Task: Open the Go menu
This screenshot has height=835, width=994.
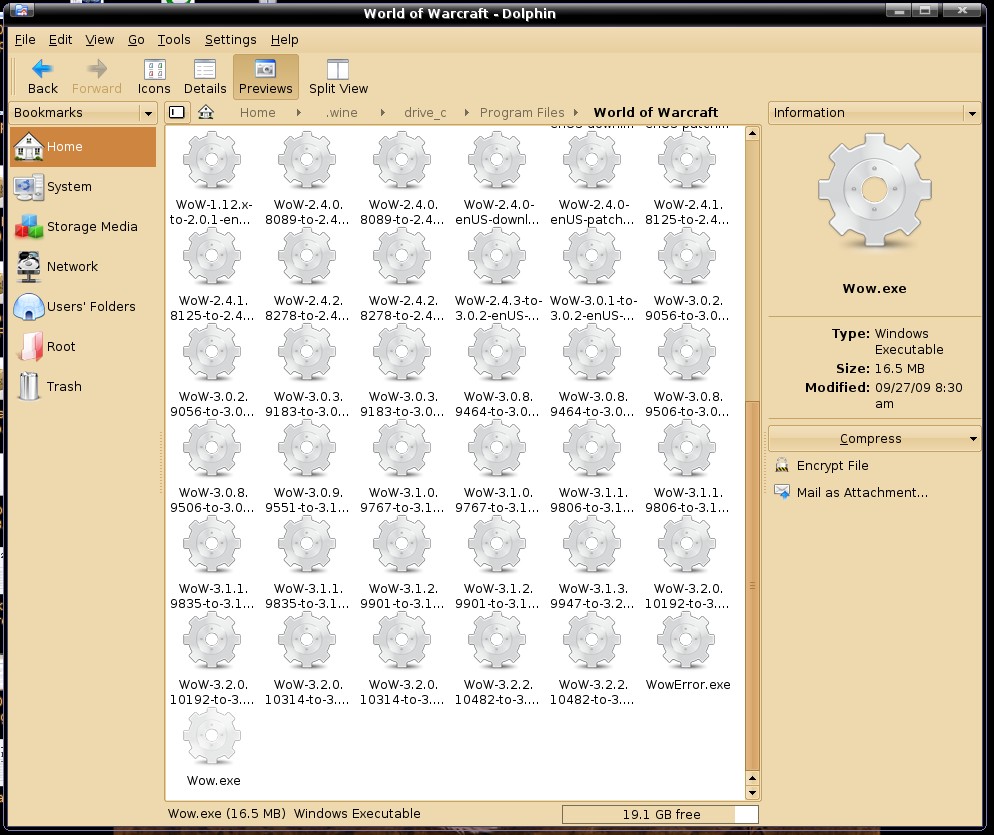Action: pyautogui.click(x=136, y=40)
